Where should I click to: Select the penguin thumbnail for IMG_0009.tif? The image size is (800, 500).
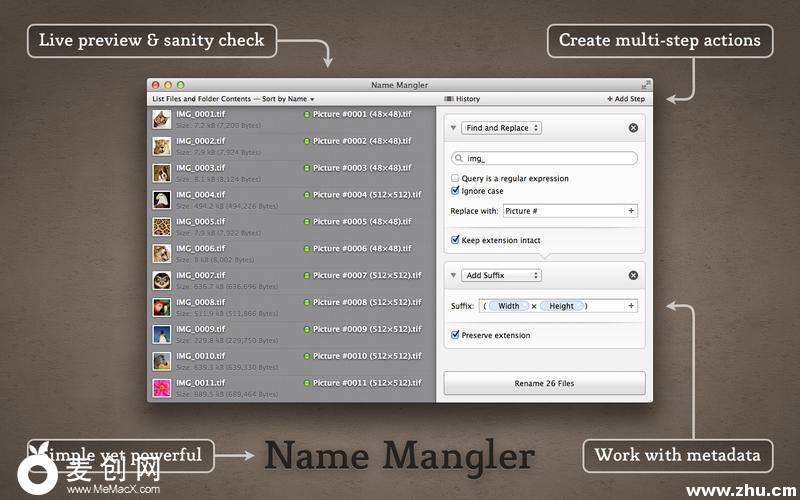coord(162,335)
